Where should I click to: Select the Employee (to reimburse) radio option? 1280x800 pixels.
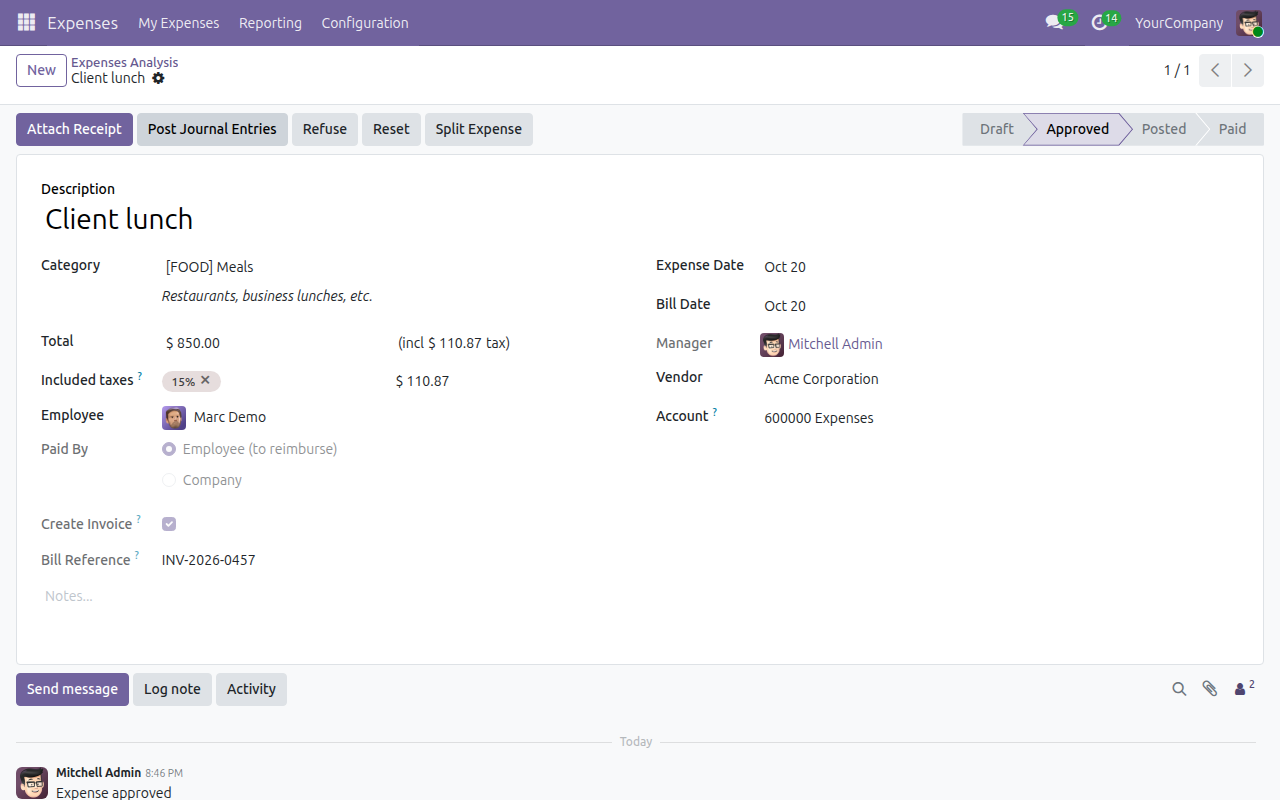169,449
